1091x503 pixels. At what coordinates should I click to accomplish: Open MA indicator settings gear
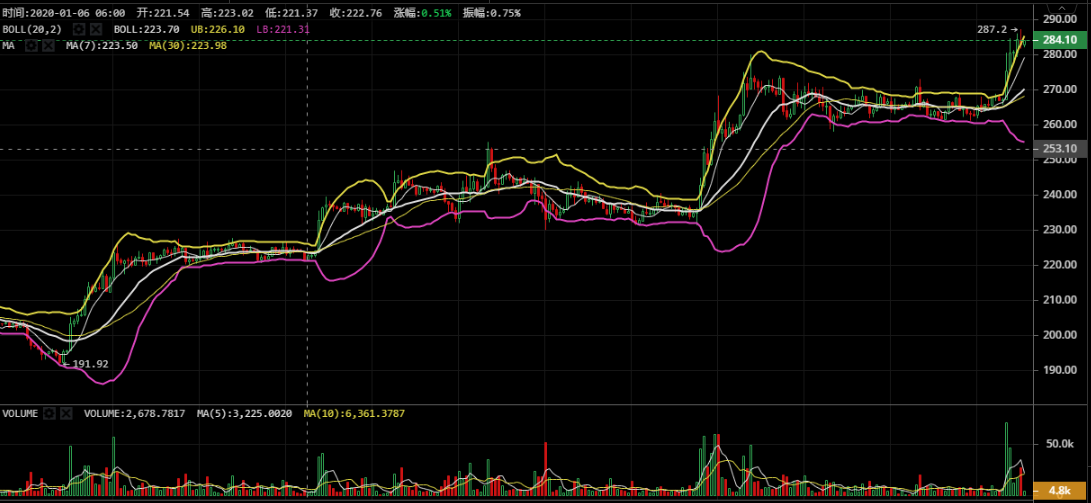point(30,45)
